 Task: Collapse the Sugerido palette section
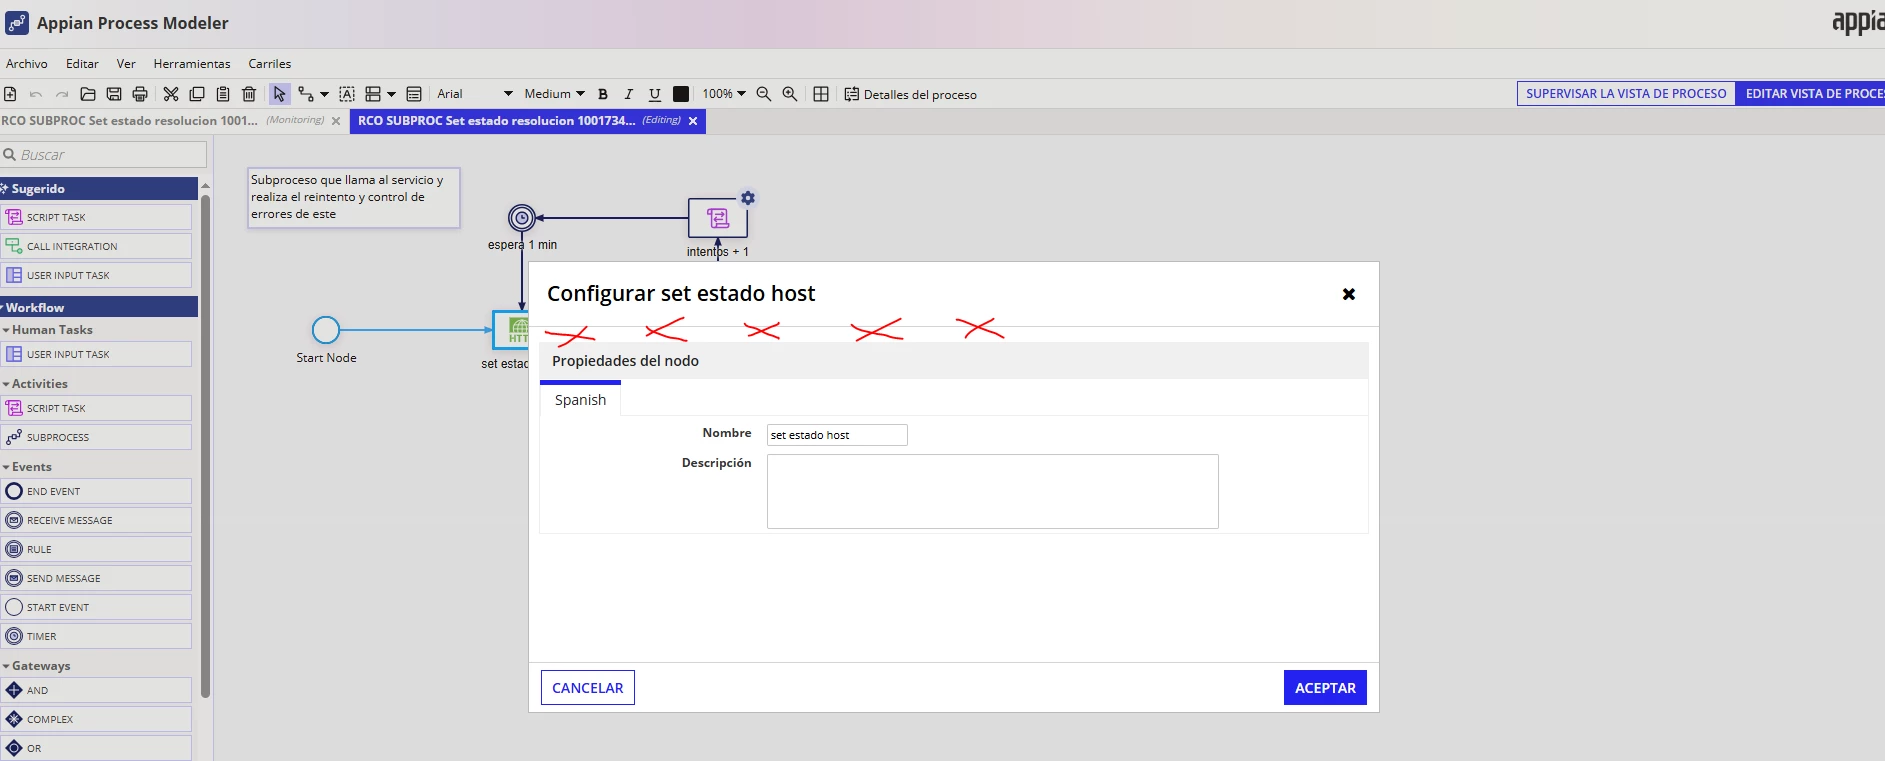pyautogui.click(x=99, y=189)
